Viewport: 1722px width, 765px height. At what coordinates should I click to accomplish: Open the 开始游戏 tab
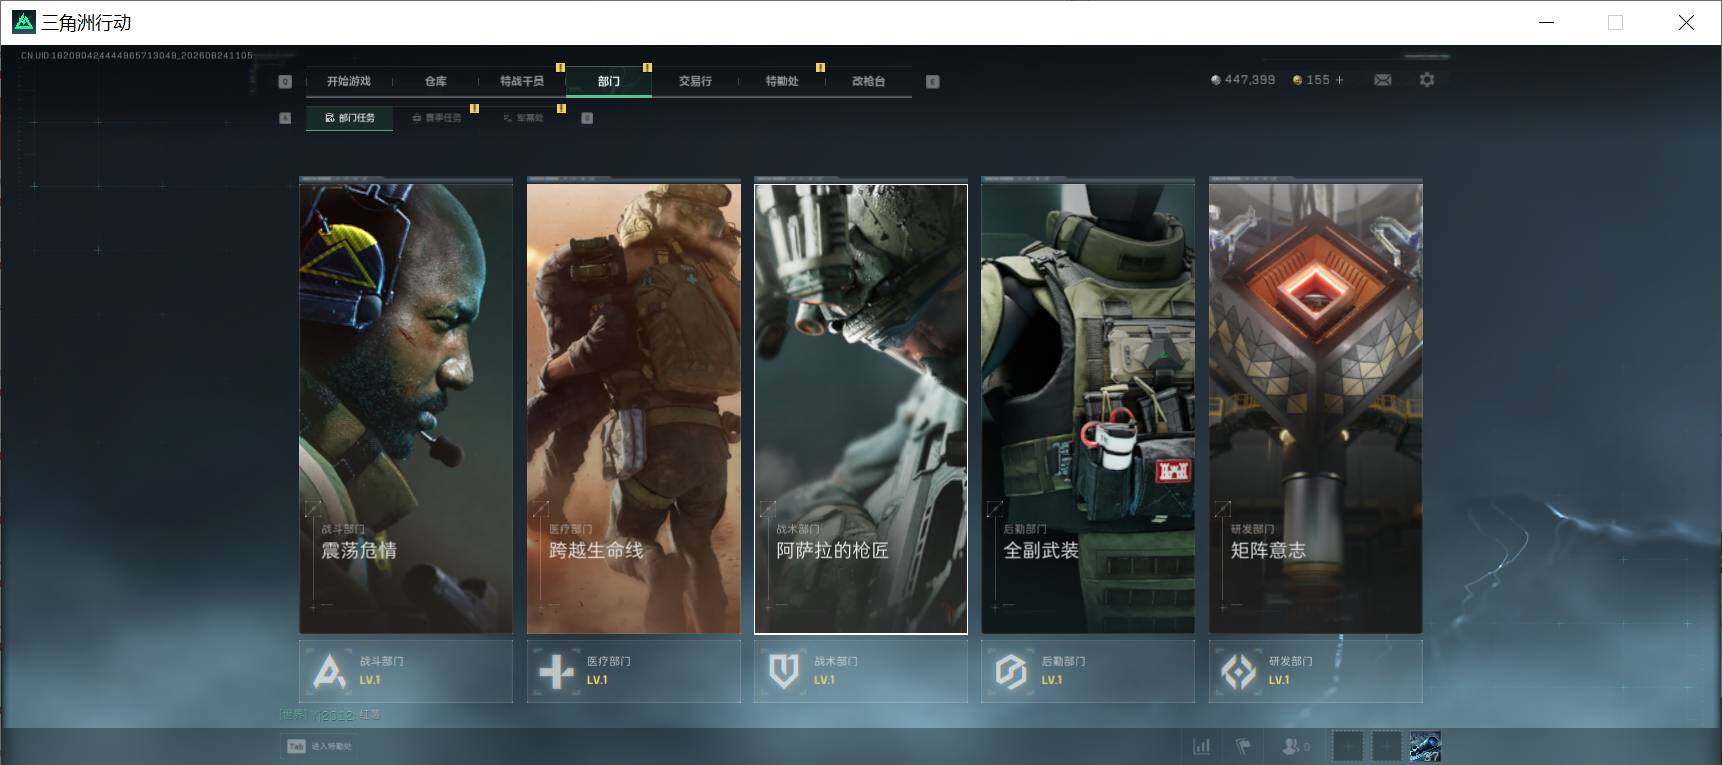348,81
